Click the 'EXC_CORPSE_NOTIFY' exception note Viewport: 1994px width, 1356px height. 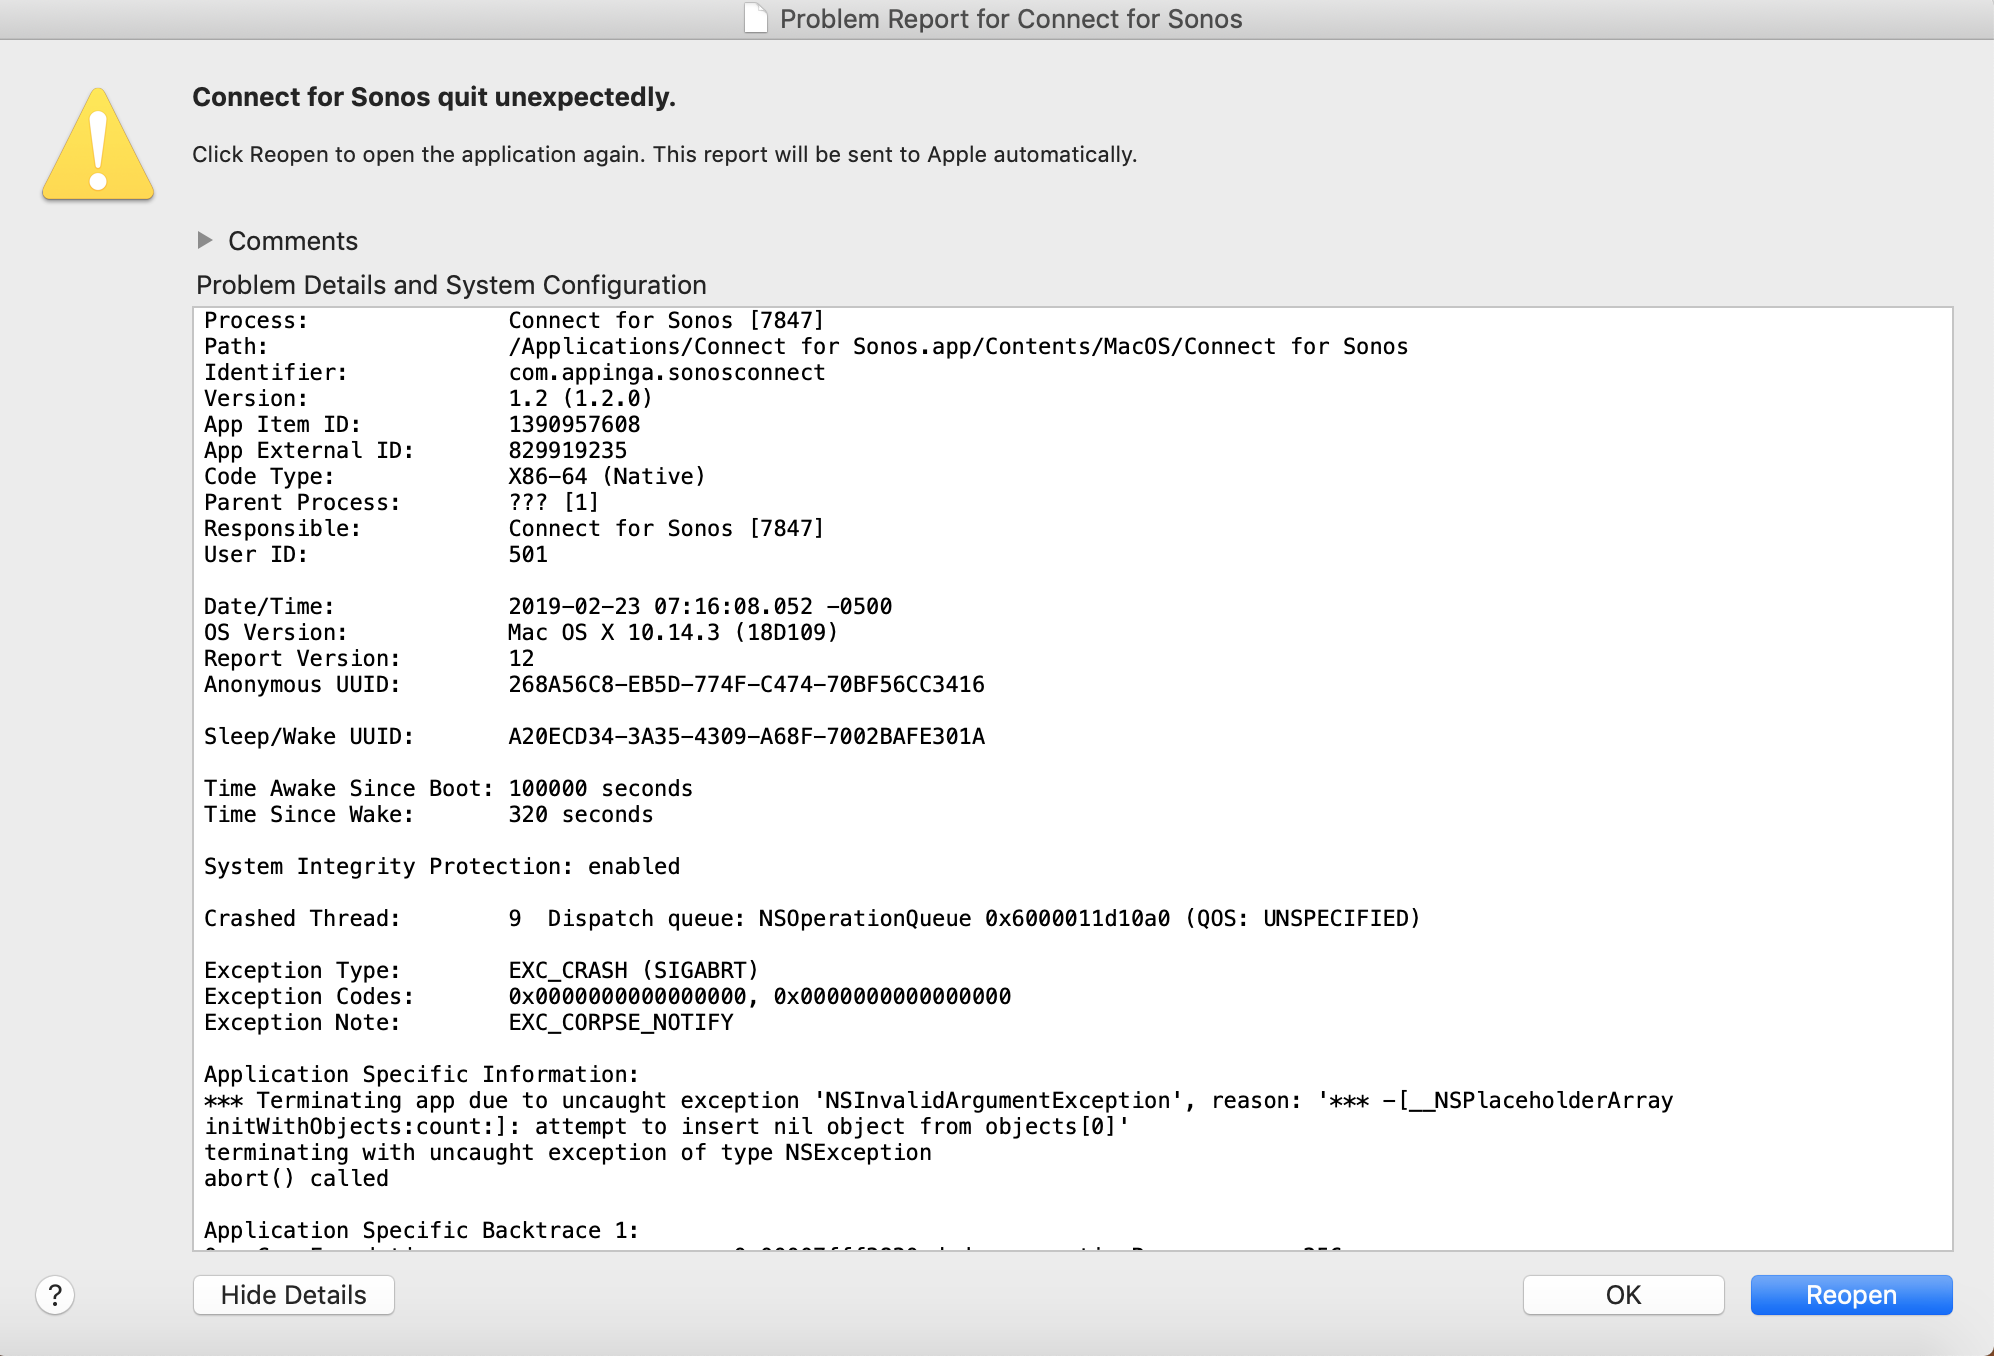[620, 1022]
